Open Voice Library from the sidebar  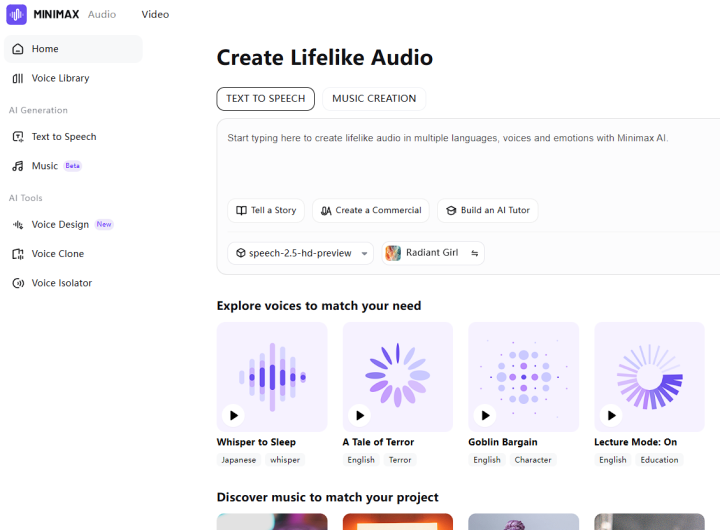pos(60,78)
